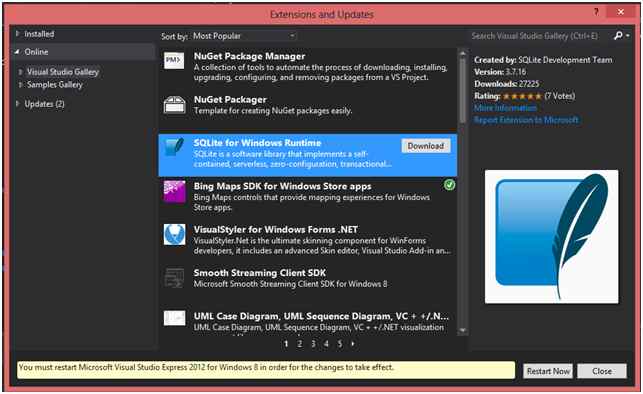This screenshot has width=643, height=394.
Task: Click the Close button
Action: click(602, 371)
